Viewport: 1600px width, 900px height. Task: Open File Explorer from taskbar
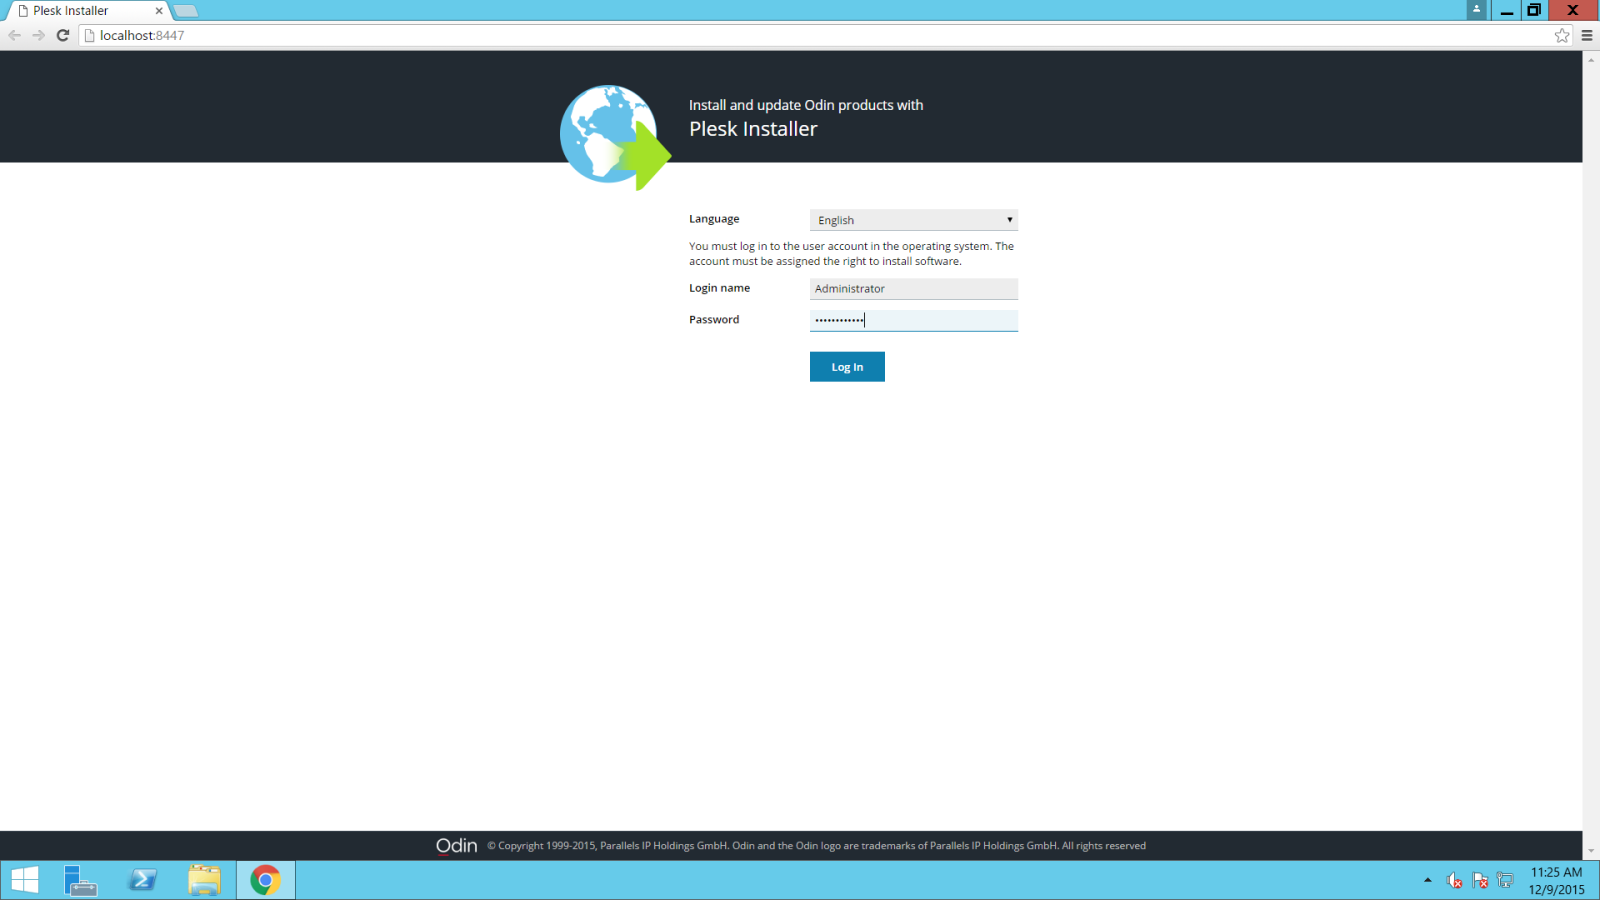204,880
